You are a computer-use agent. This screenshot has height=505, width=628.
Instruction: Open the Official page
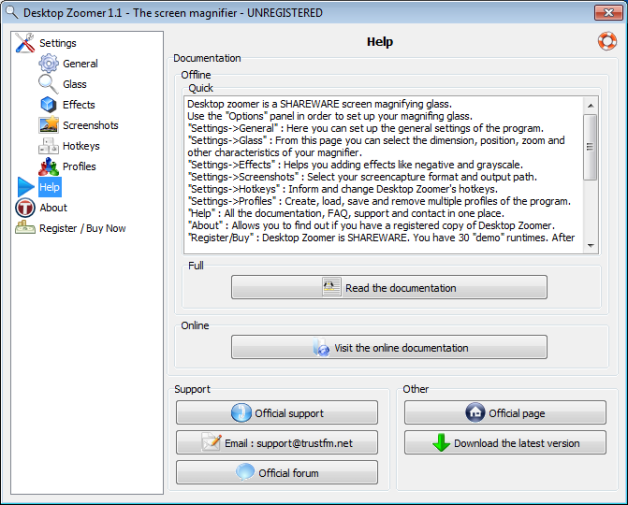click(x=505, y=412)
